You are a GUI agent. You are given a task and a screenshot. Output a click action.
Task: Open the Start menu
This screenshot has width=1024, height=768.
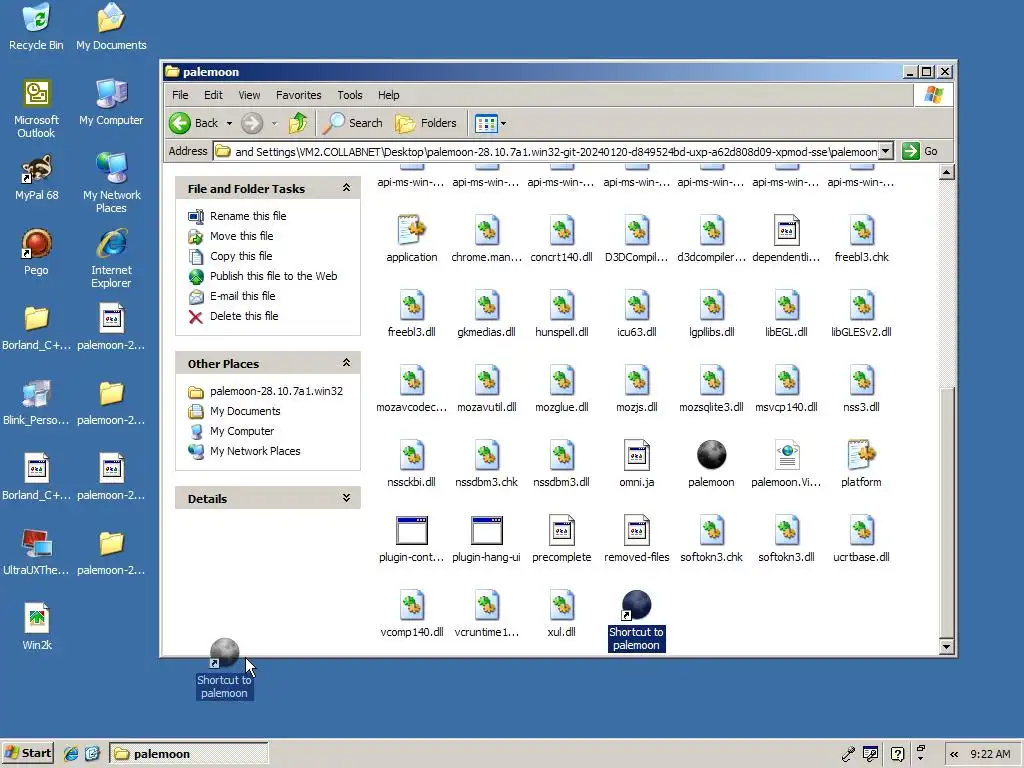pos(27,753)
